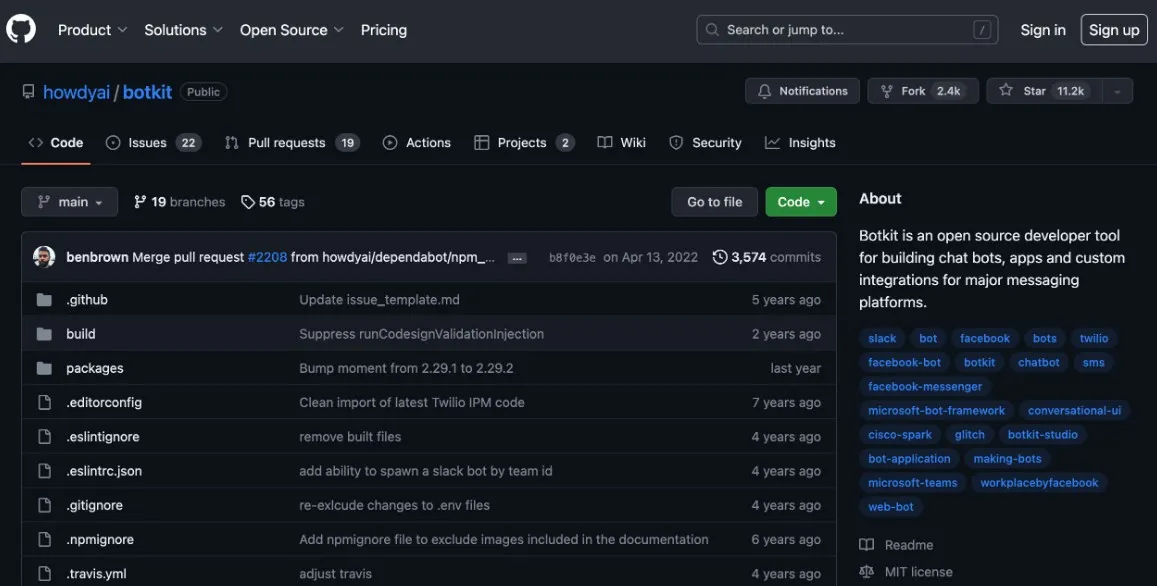The width and height of the screenshot is (1157, 586).
Task: Open commit 'Suppress runCodesignValidationInjection'
Action: click(421, 334)
